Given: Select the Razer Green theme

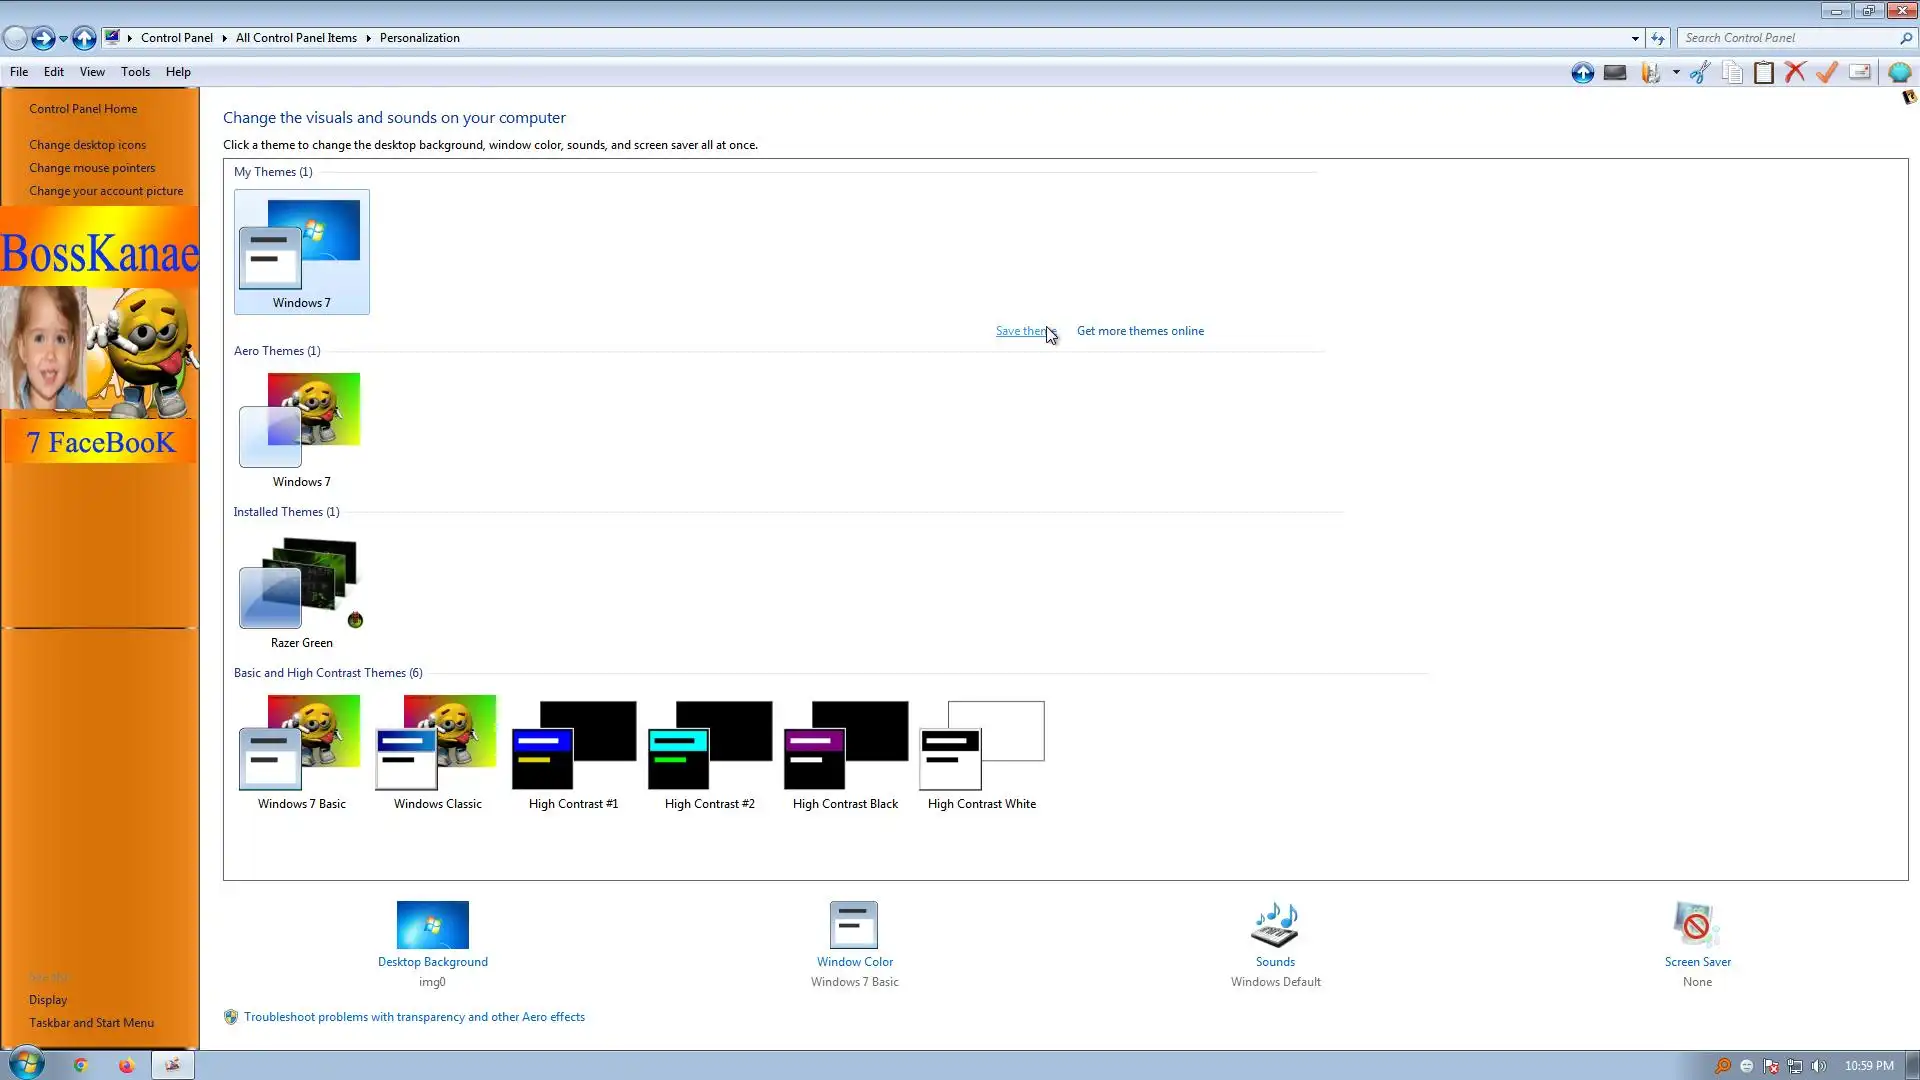Looking at the screenshot, I should (x=301, y=592).
